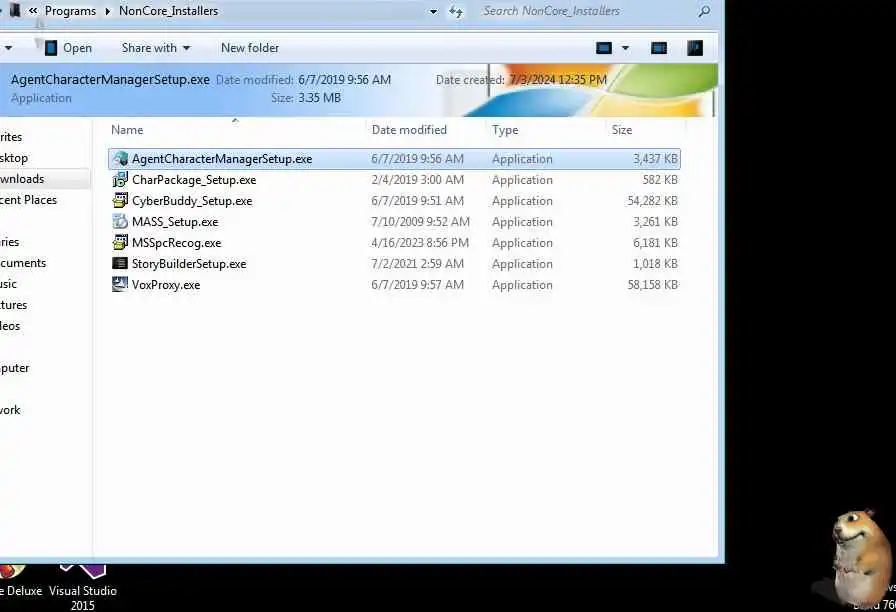Click the 54,282 KB size of CyberBuddy_Setup.exe
Screen dimensions: 896x612
coord(652,201)
